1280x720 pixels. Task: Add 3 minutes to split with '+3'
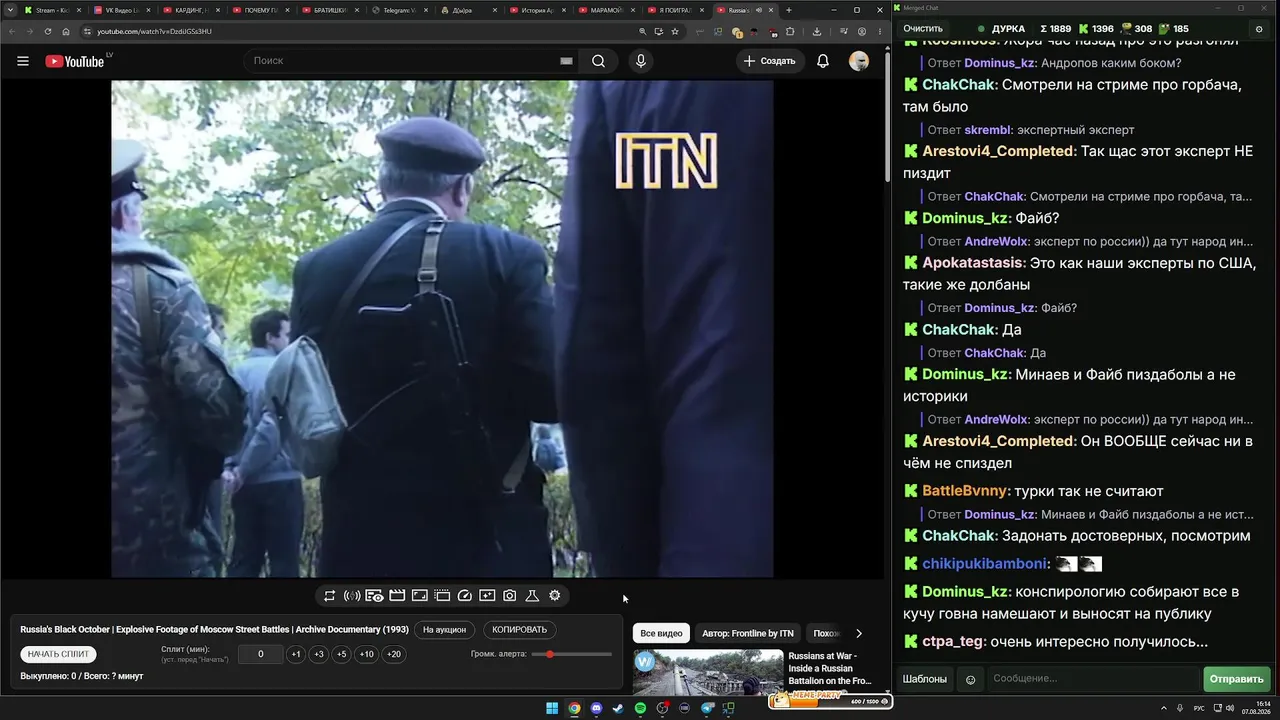(319, 654)
